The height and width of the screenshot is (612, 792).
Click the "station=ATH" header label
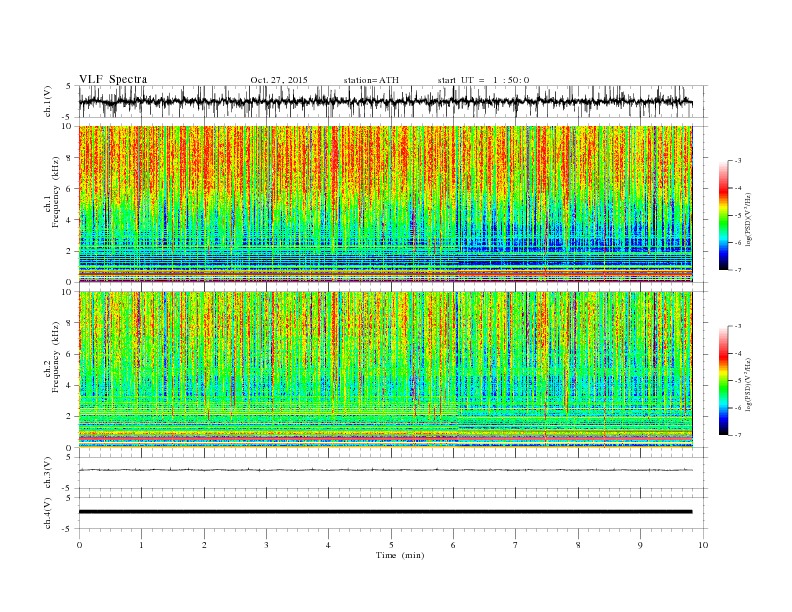(371, 80)
